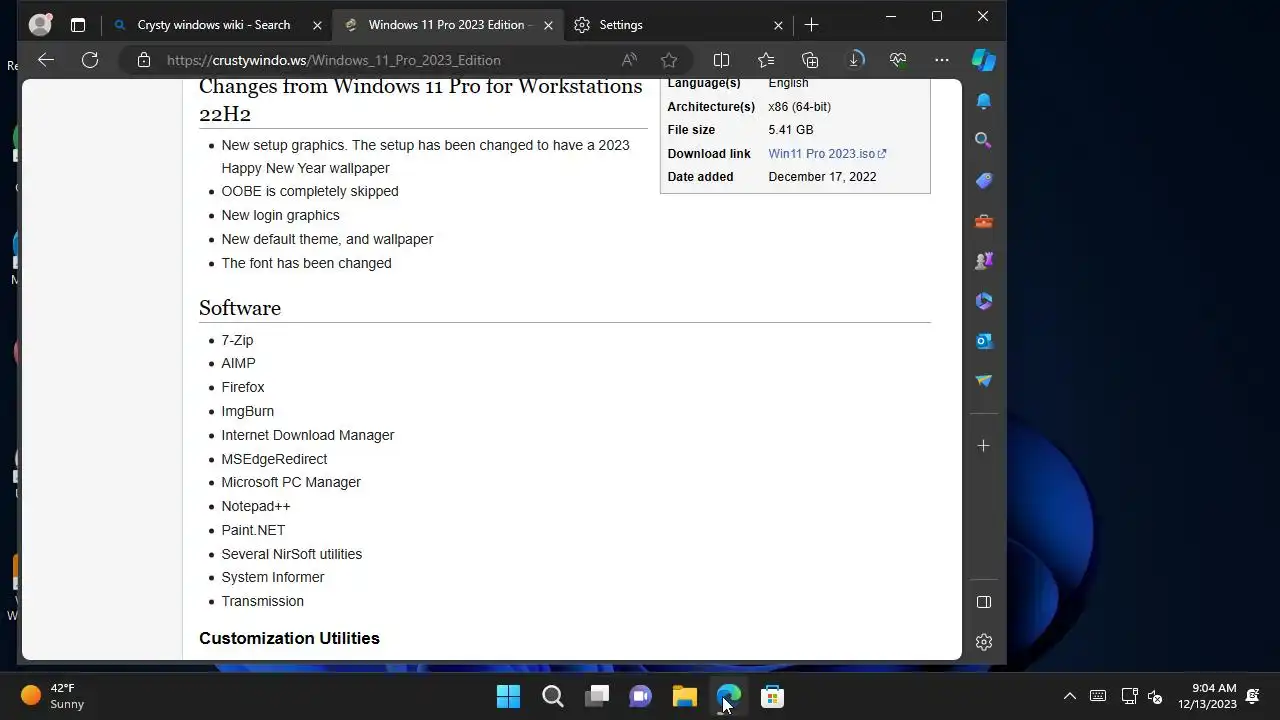Viewport: 1280px width, 720px height.
Task: Download Win11 Pro 2023.iso link
Action: pos(827,153)
